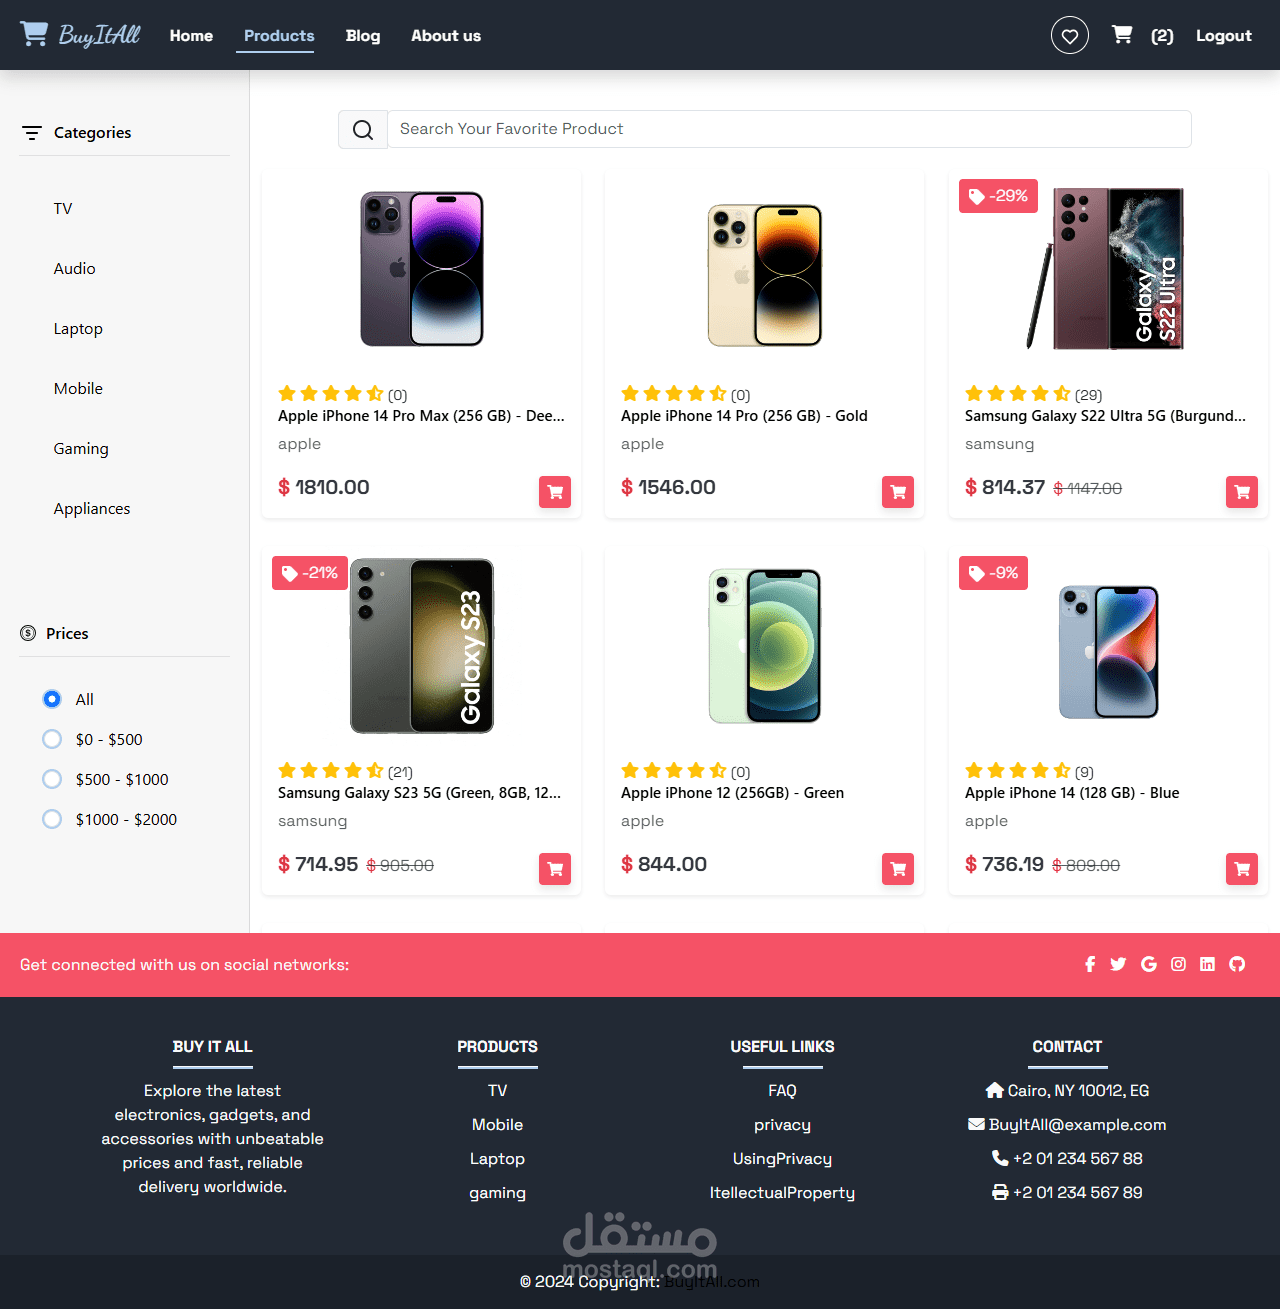Open FAQ link in footer

782,1091
